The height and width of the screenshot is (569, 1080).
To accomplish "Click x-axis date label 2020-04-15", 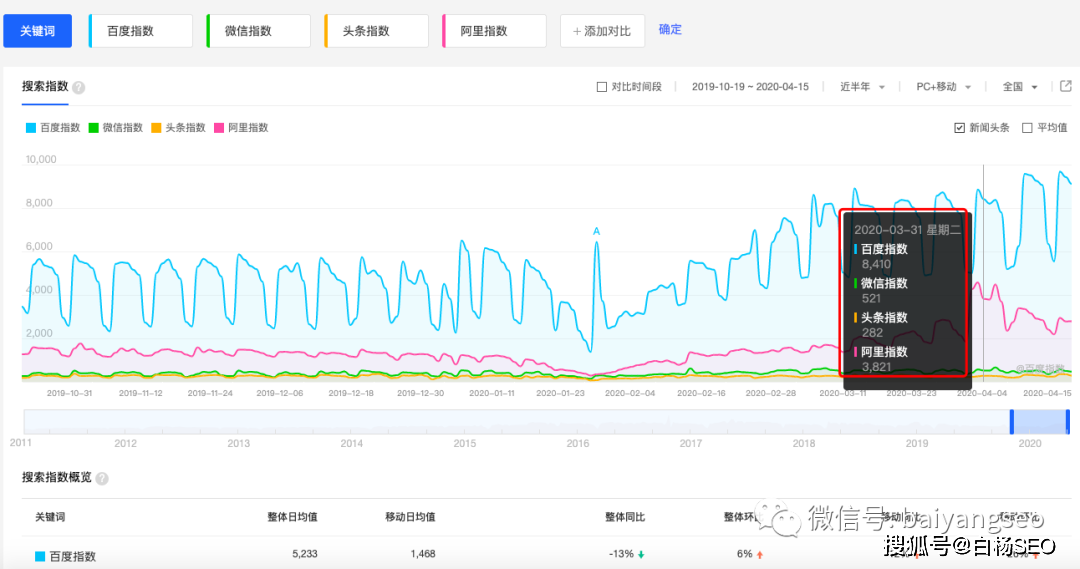I will click(x=1047, y=393).
